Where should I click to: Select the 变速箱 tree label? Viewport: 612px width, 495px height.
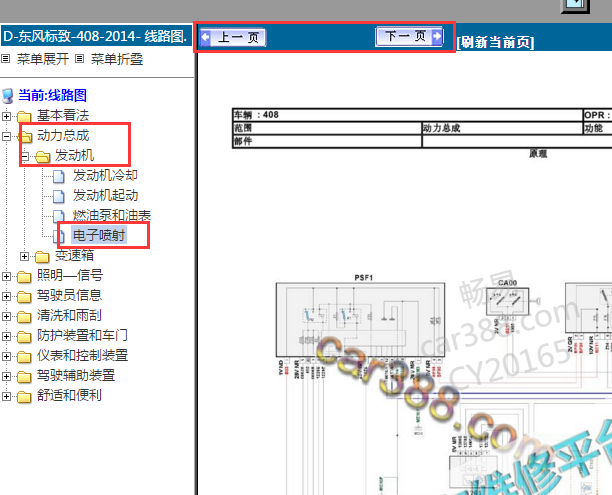(75, 255)
